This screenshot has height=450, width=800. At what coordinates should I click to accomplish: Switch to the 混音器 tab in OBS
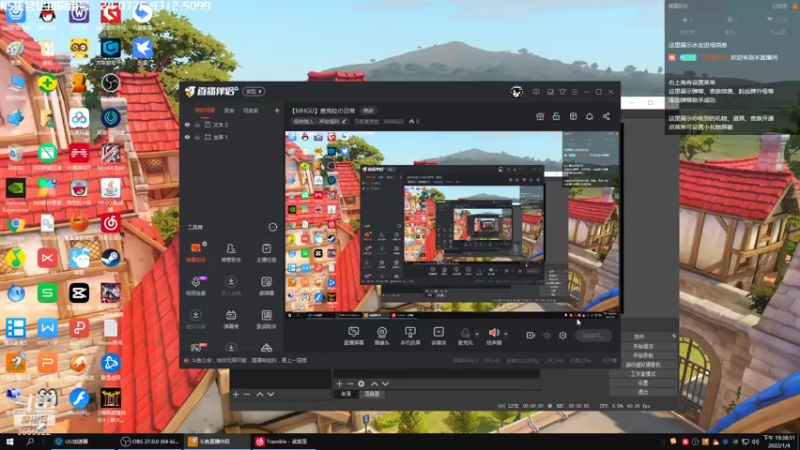(x=372, y=394)
